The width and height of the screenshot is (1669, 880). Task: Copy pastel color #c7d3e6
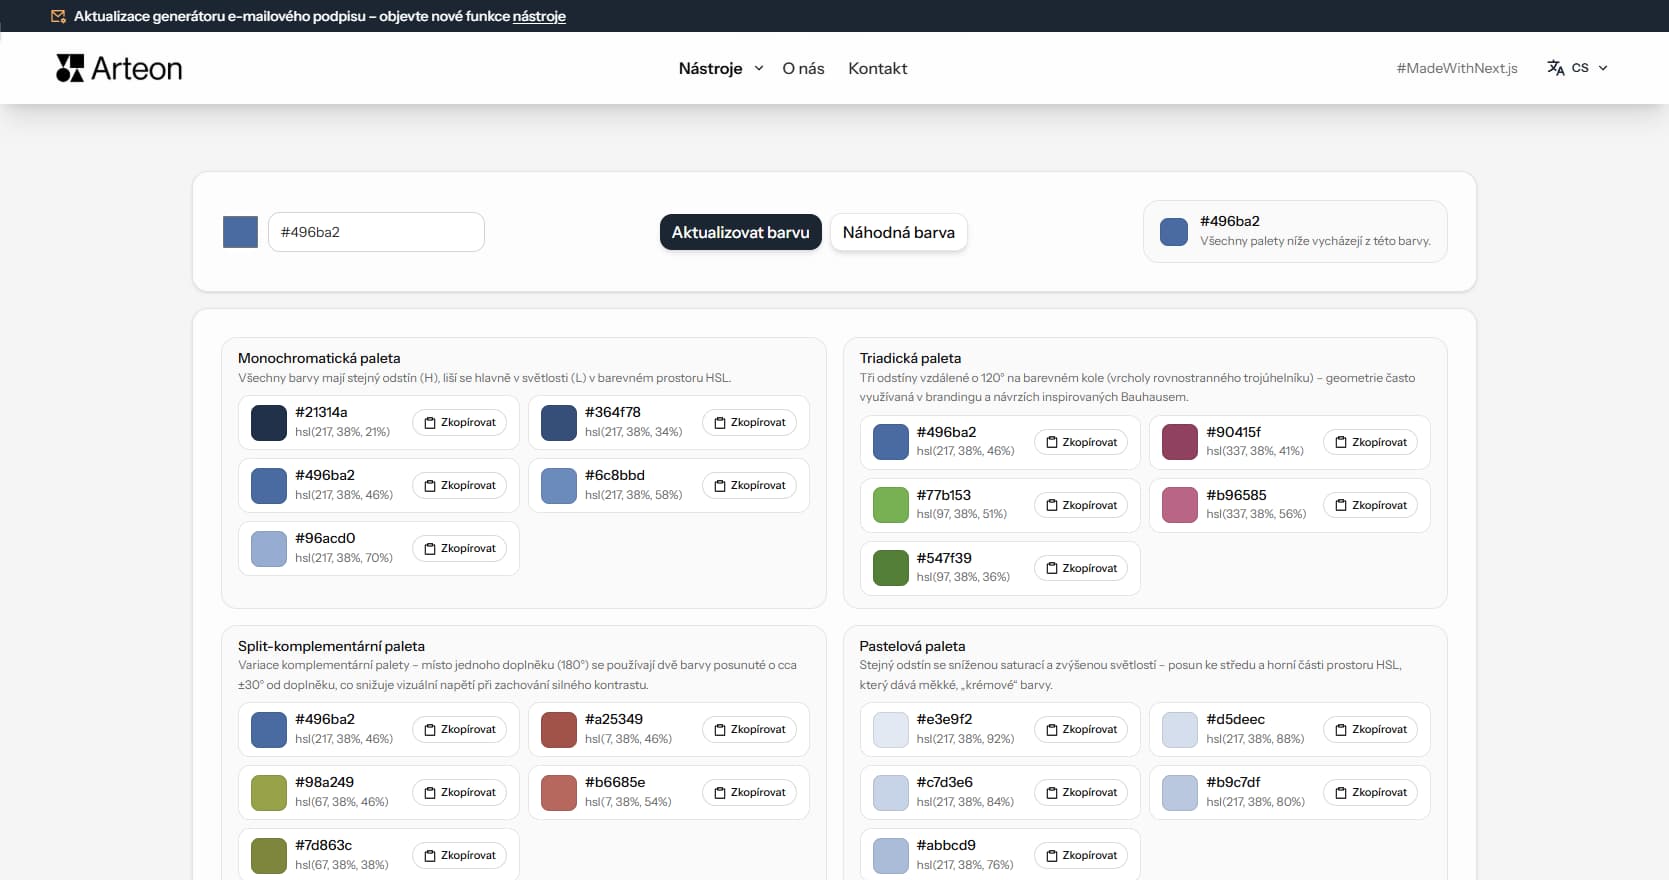(x=1080, y=793)
